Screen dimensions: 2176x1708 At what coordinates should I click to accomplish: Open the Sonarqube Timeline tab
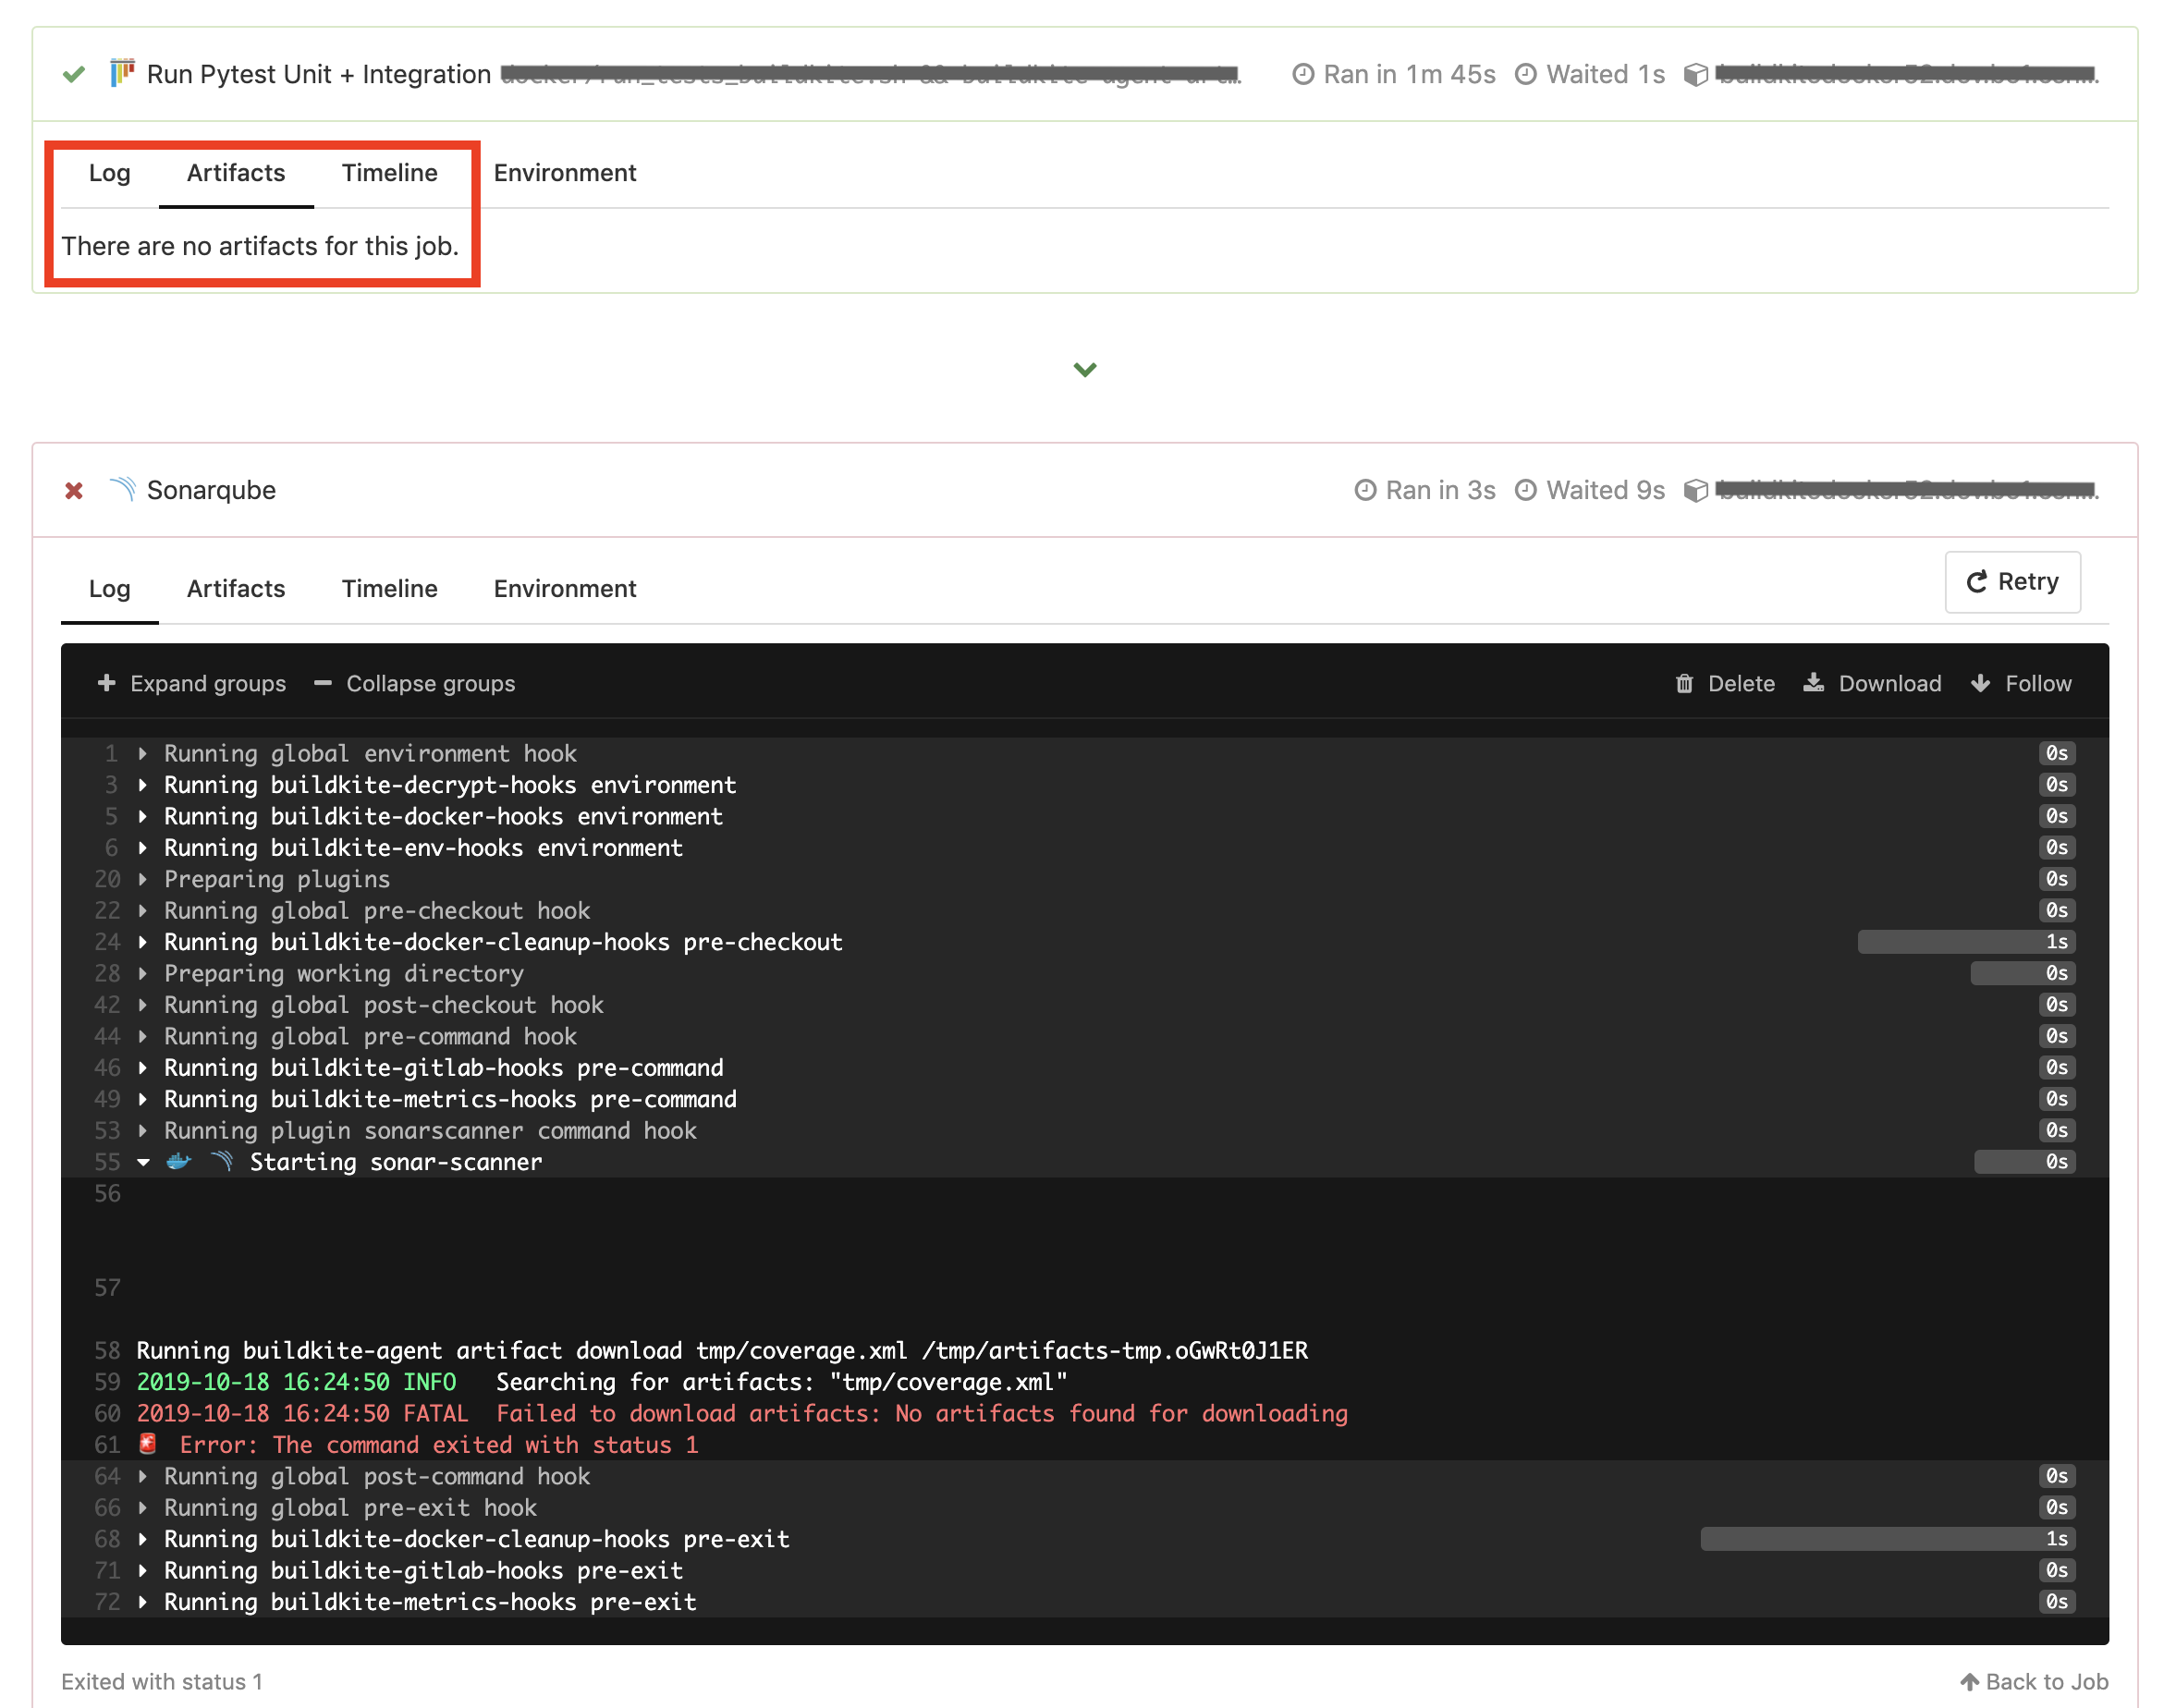click(389, 589)
